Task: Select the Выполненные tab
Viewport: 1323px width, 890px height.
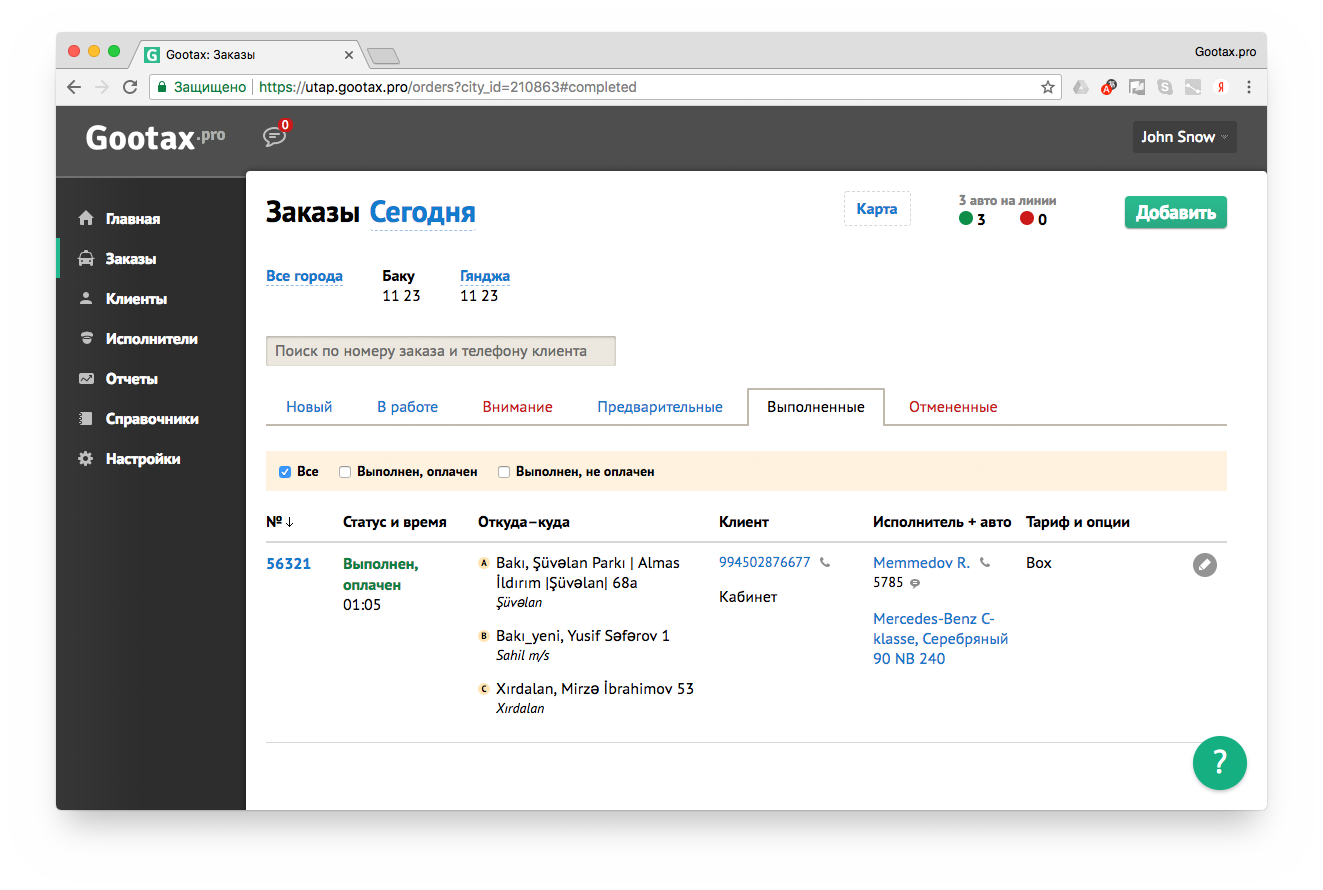Action: point(816,407)
